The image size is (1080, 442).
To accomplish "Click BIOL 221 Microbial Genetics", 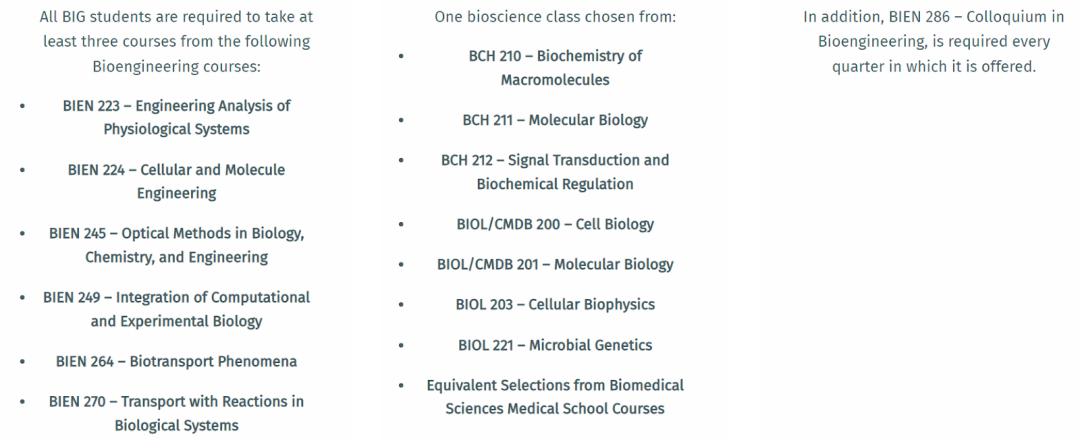I will 555,345.
